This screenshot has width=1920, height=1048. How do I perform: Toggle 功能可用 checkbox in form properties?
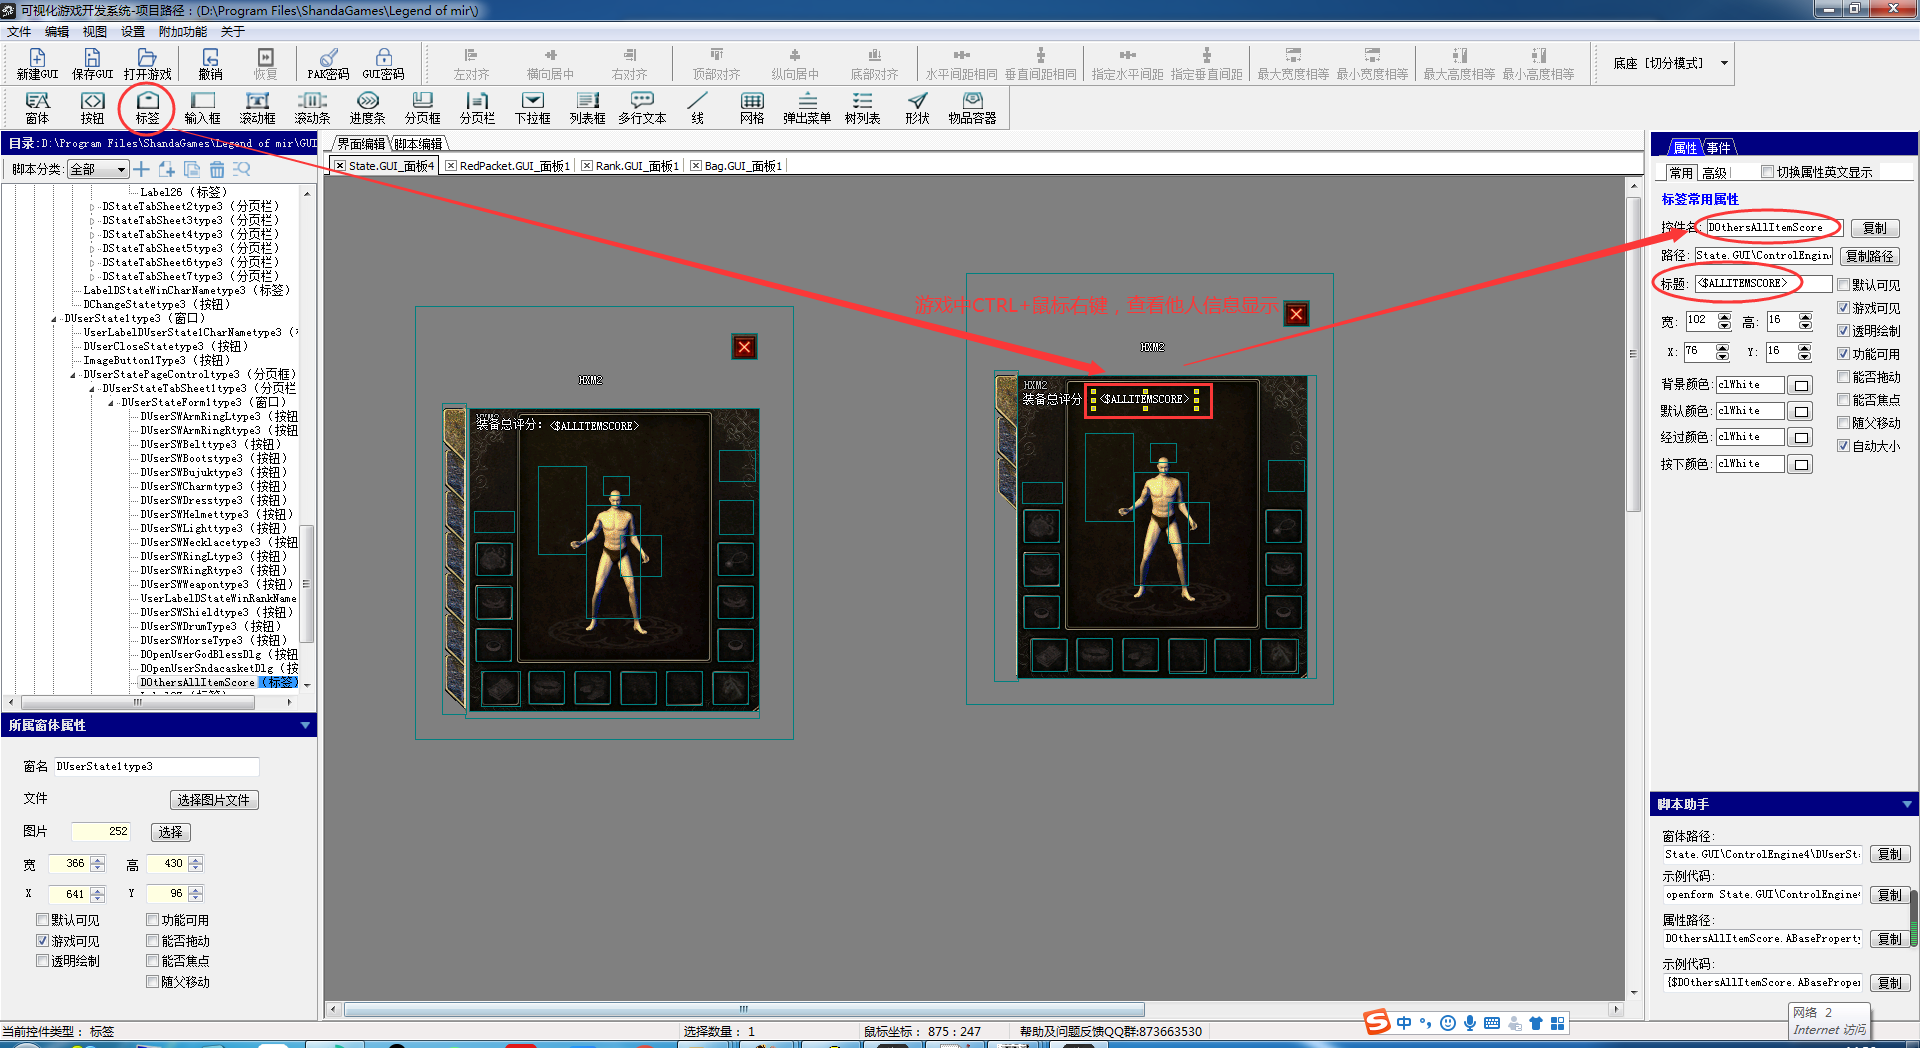point(152,920)
